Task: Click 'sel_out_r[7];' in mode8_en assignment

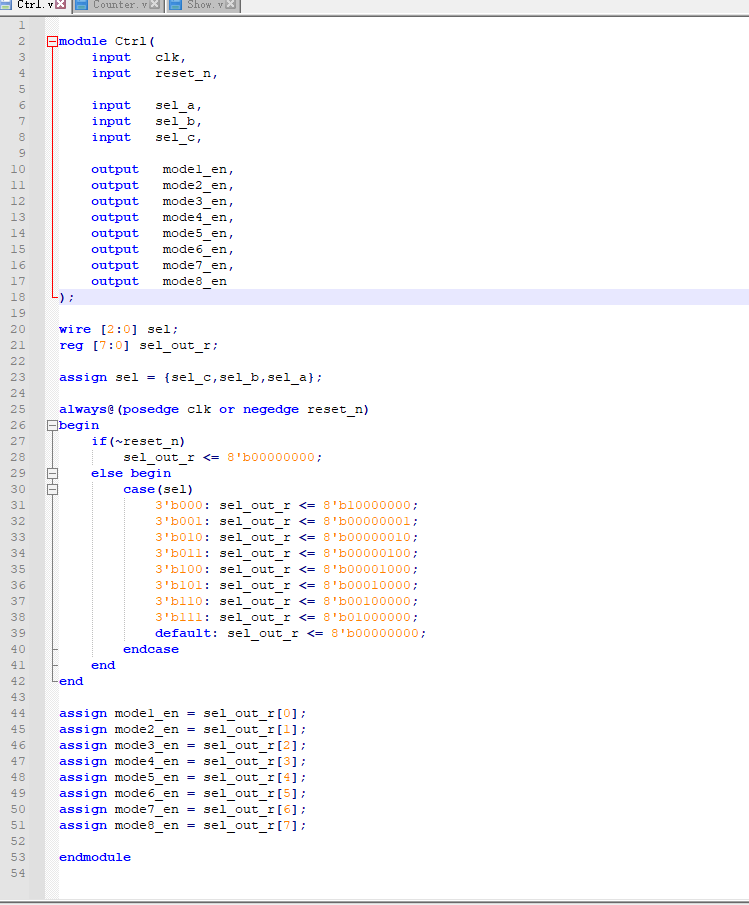Action: pos(254,825)
